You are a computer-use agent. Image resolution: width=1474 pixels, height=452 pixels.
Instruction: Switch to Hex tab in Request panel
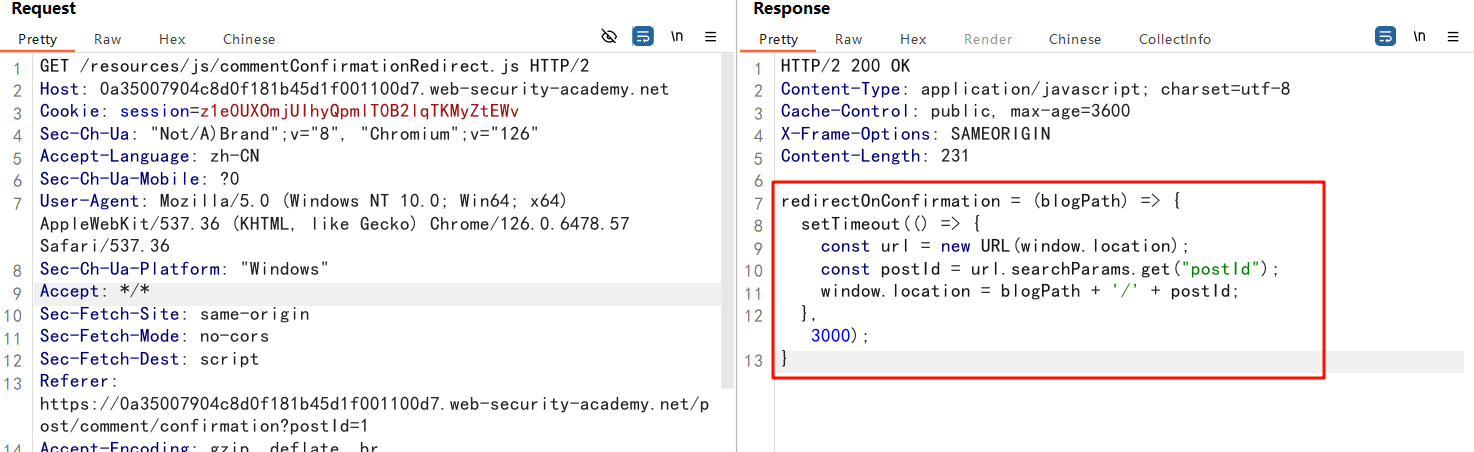(x=172, y=39)
